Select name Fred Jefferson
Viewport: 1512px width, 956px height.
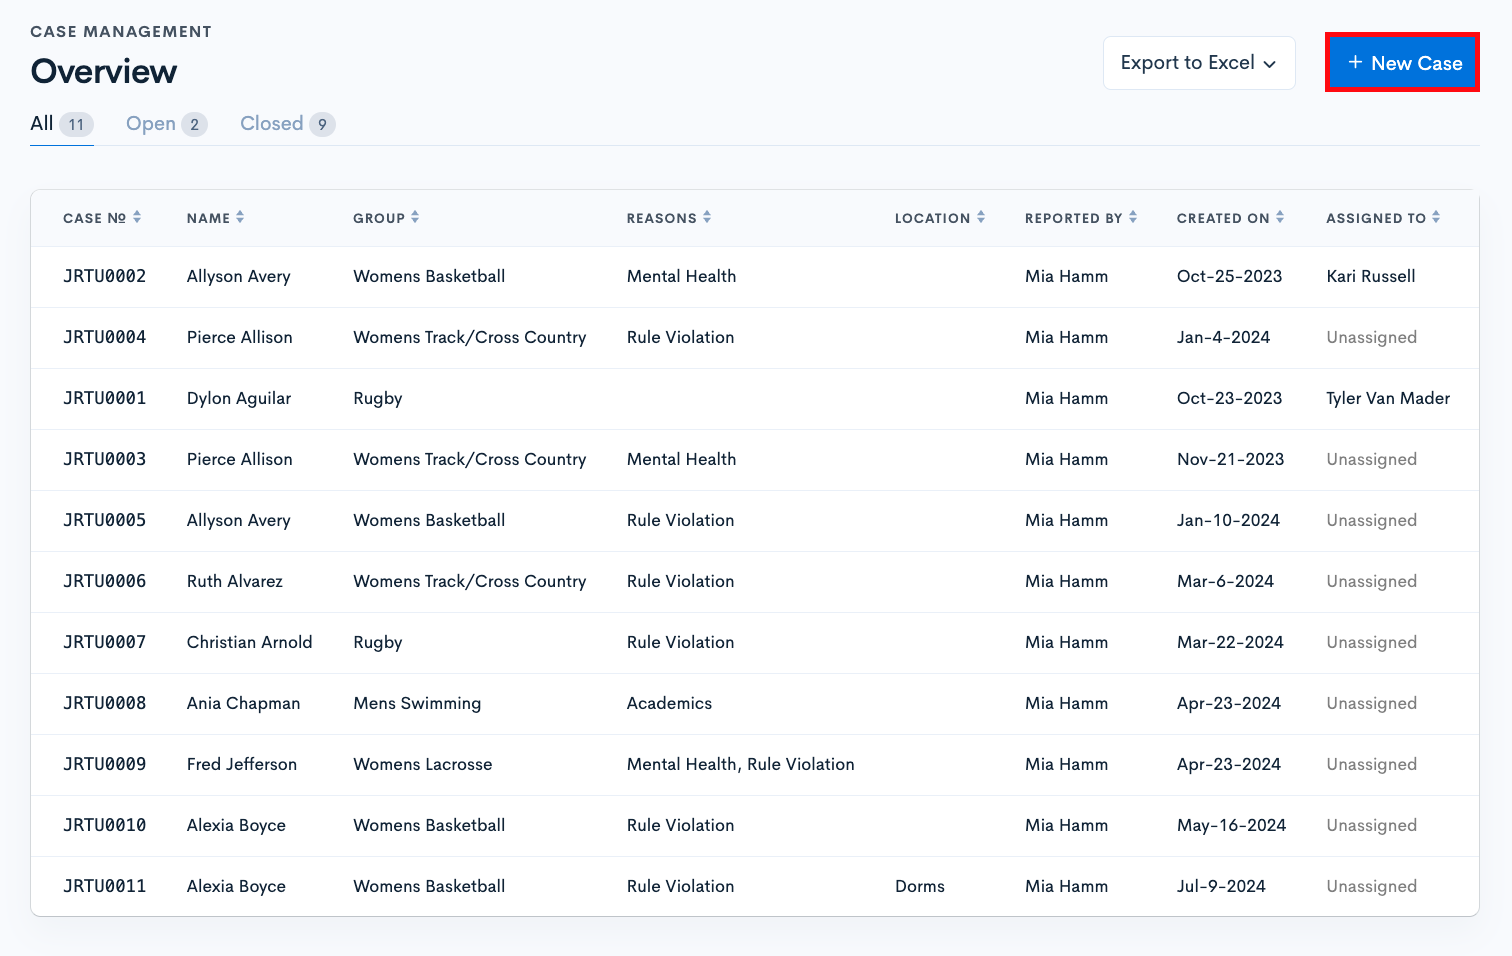tap(242, 764)
